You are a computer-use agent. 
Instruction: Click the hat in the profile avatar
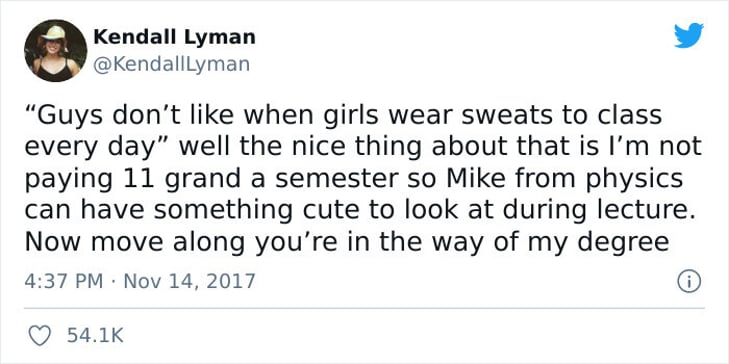tap(54, 33)
